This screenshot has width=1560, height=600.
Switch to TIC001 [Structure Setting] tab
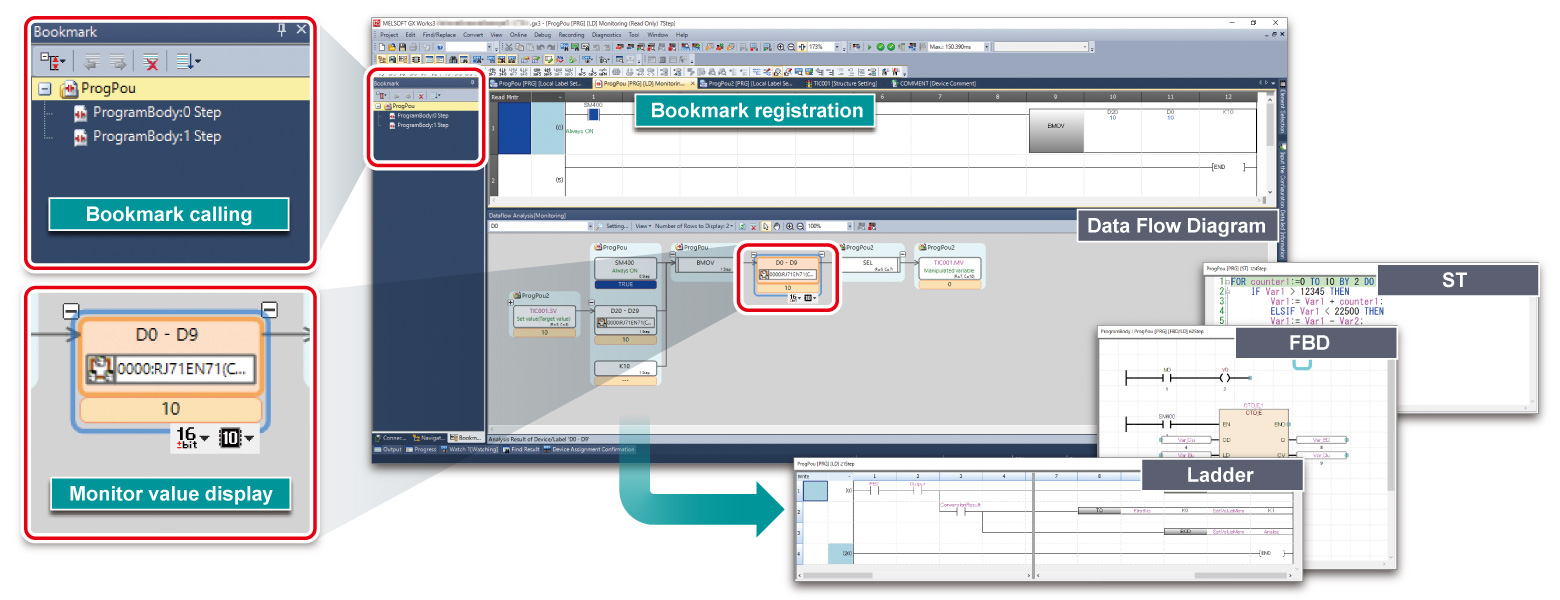[x=843, y=84]
